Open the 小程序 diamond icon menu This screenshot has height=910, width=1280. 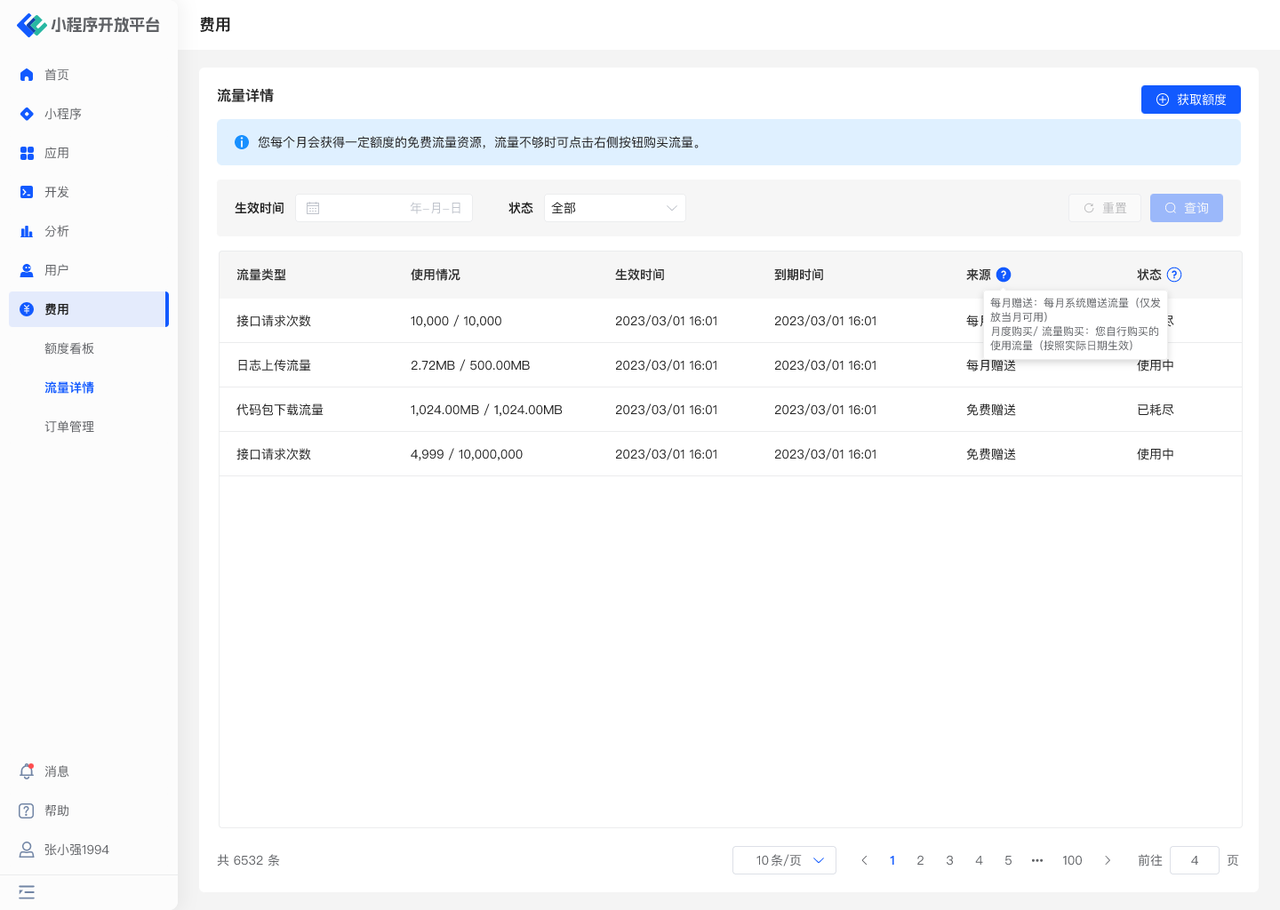click(x=27, y=114)
